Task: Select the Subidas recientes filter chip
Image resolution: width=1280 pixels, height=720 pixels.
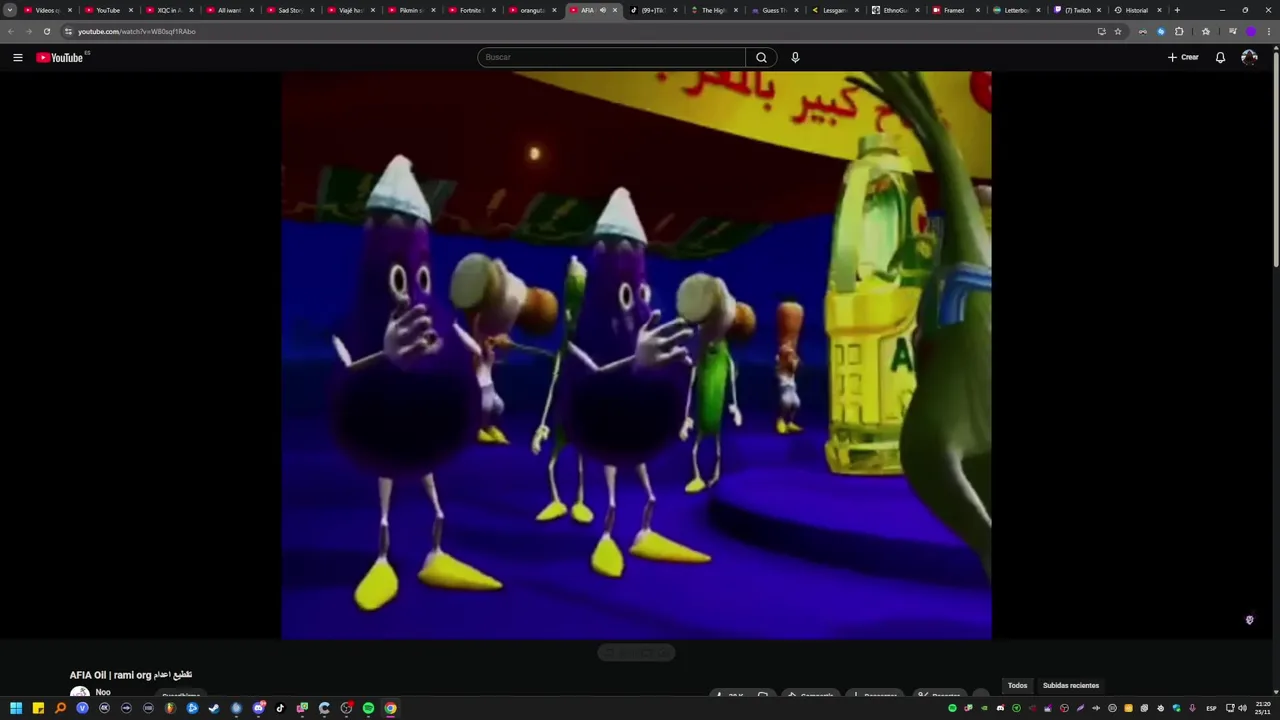Action: (x=1070, y=685)
